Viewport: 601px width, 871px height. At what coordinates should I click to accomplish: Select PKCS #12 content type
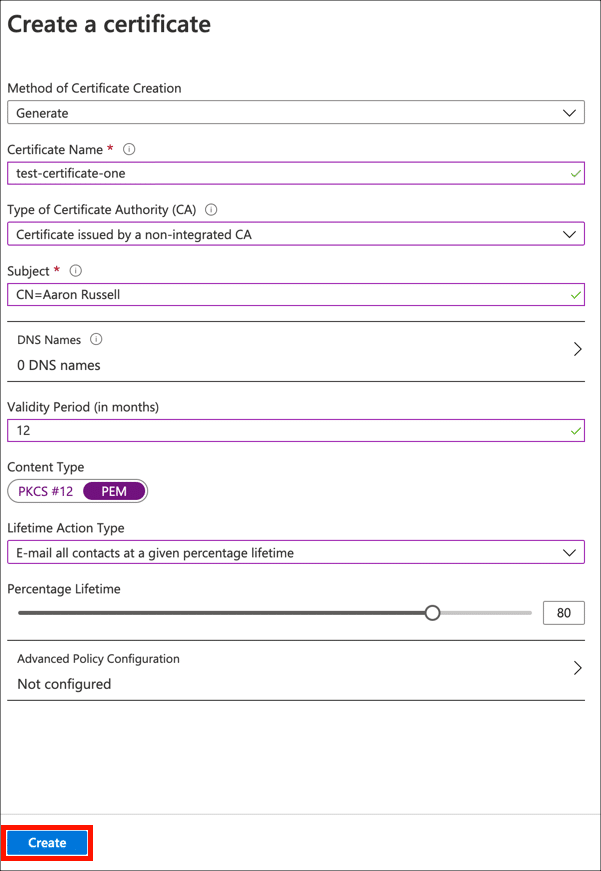coord(46,491)
